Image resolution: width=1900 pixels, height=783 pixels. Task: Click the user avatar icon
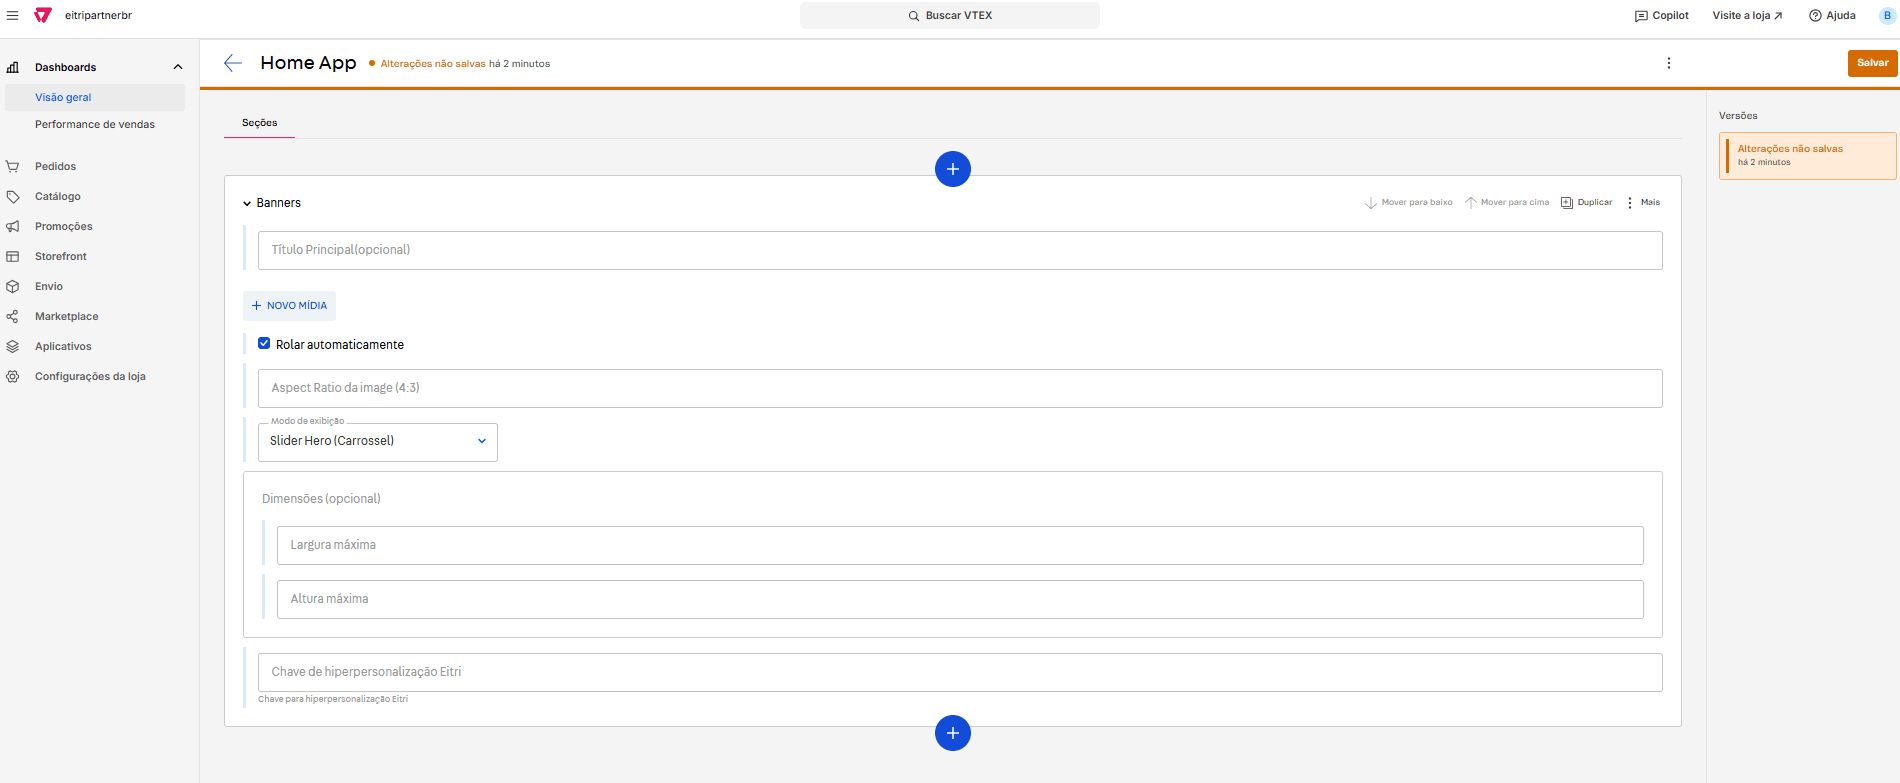pyautogui.click(x=1887, y=16)
